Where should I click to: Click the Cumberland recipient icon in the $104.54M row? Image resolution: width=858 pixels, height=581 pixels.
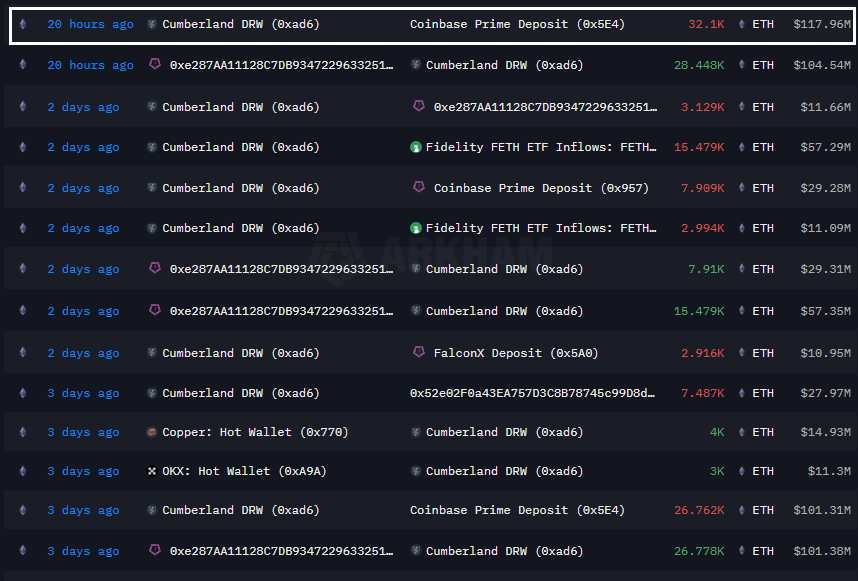click(416, 65)
